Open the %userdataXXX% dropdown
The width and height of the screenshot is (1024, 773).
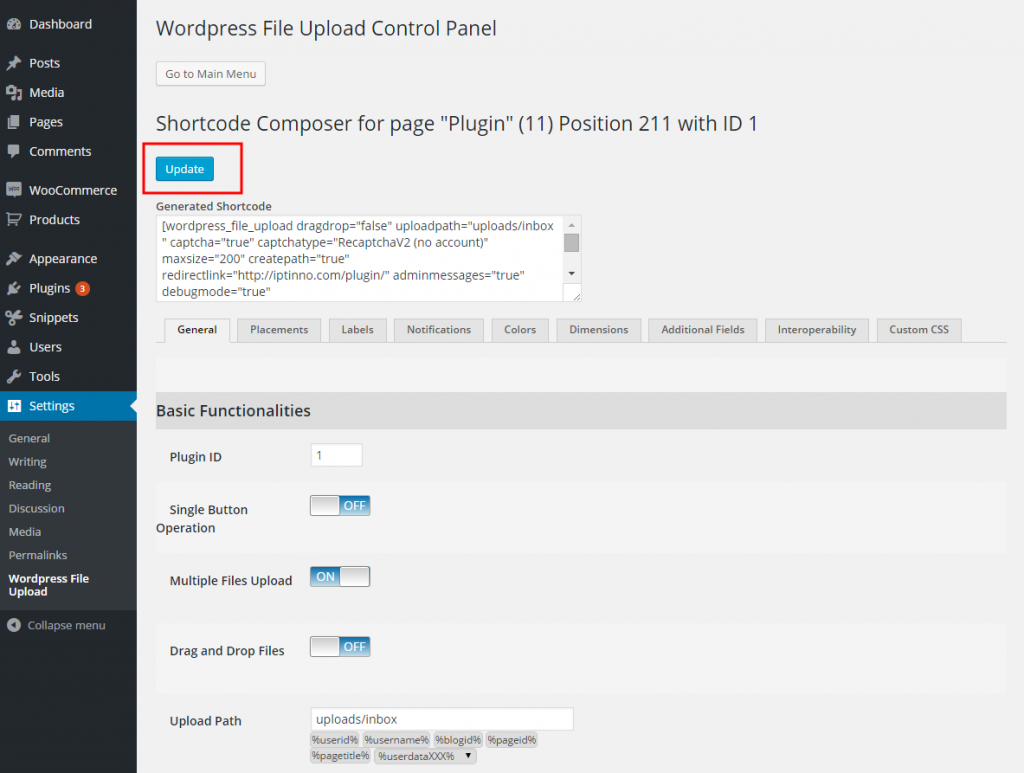468,756
